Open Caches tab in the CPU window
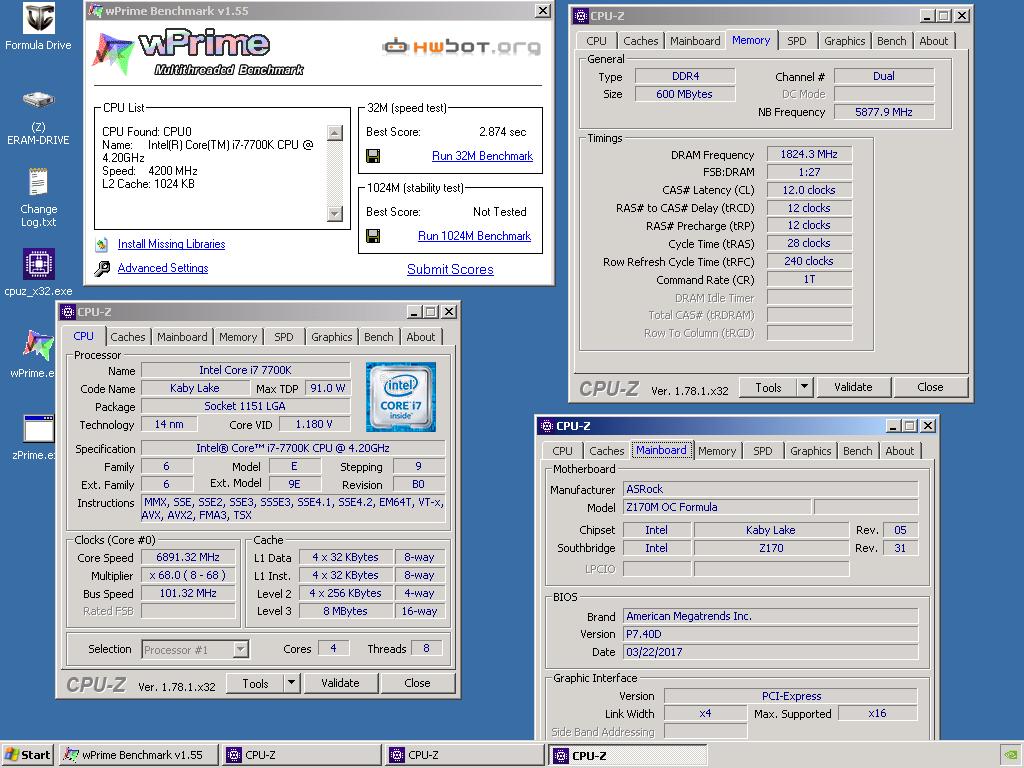The width and height of the screenshot is (1024, 768). pos(127,337)
